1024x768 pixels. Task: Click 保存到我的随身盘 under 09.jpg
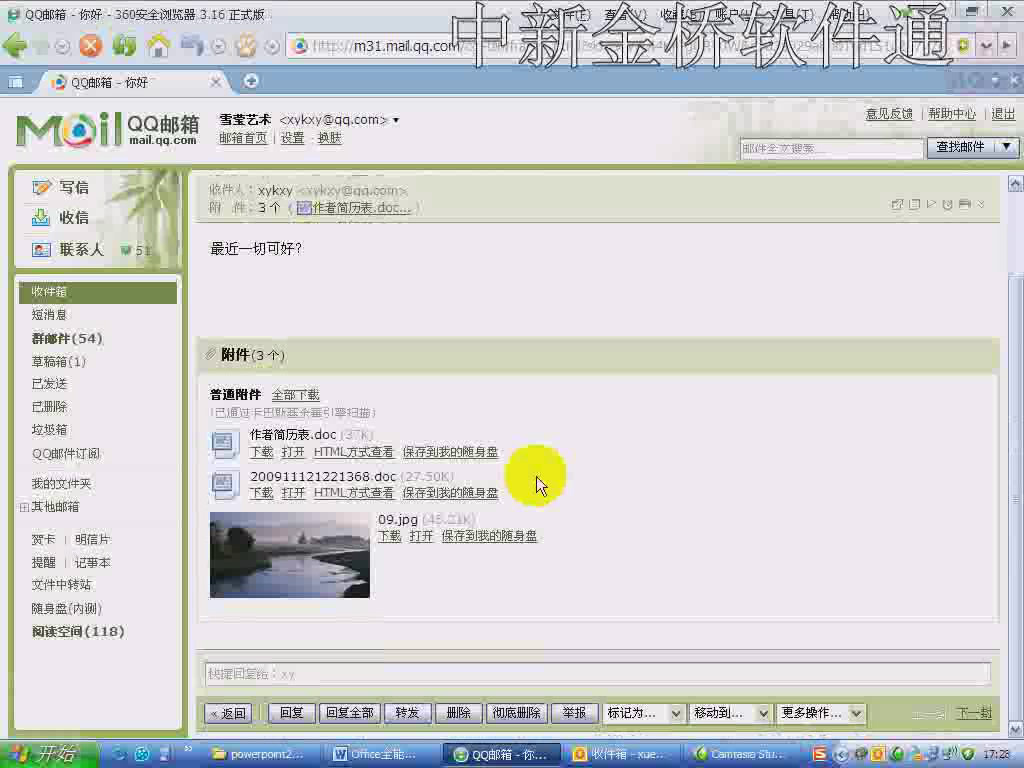489,536
